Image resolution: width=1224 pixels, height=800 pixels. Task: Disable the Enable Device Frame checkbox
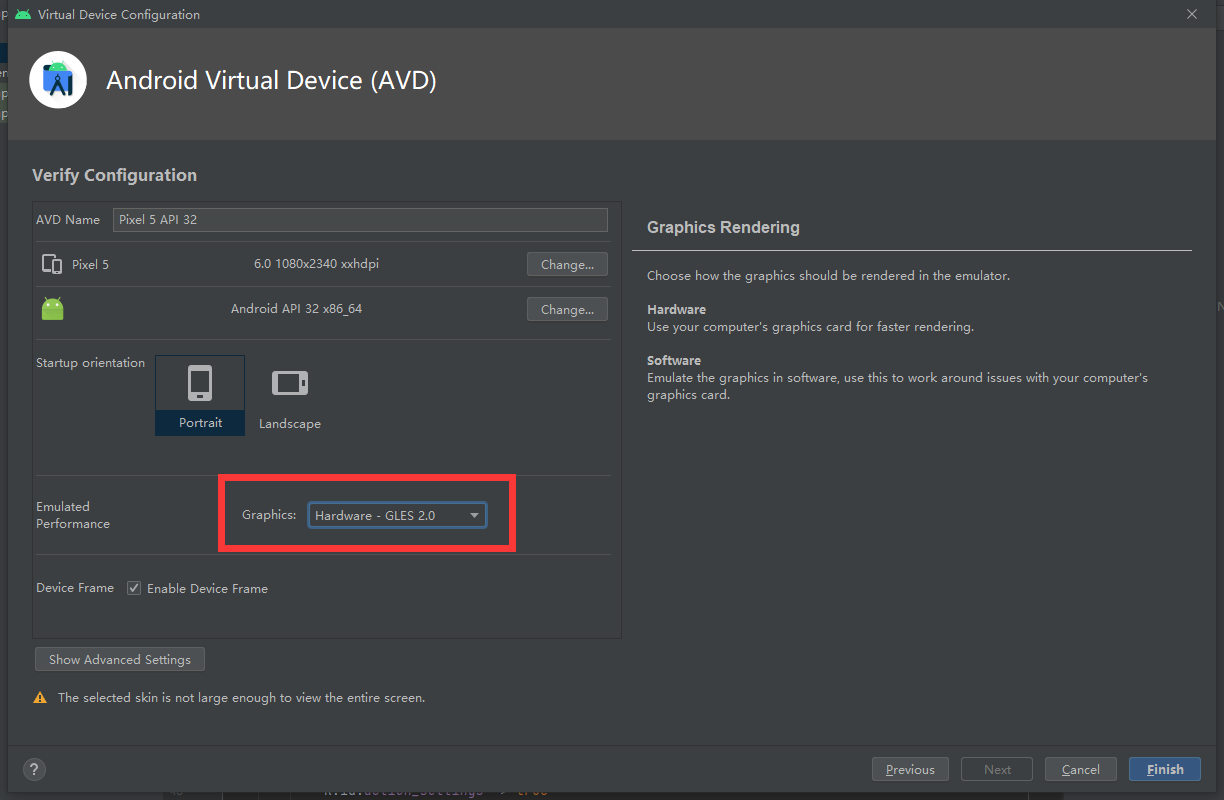click(x=134, y=589)
